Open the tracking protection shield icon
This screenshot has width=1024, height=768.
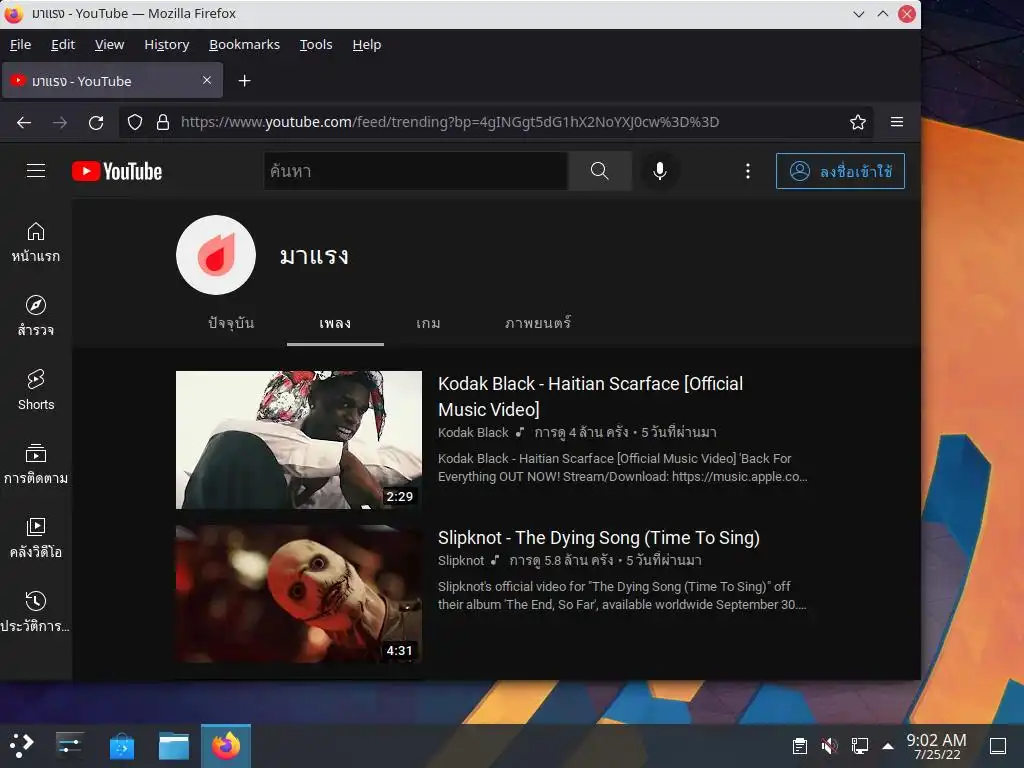135,122
